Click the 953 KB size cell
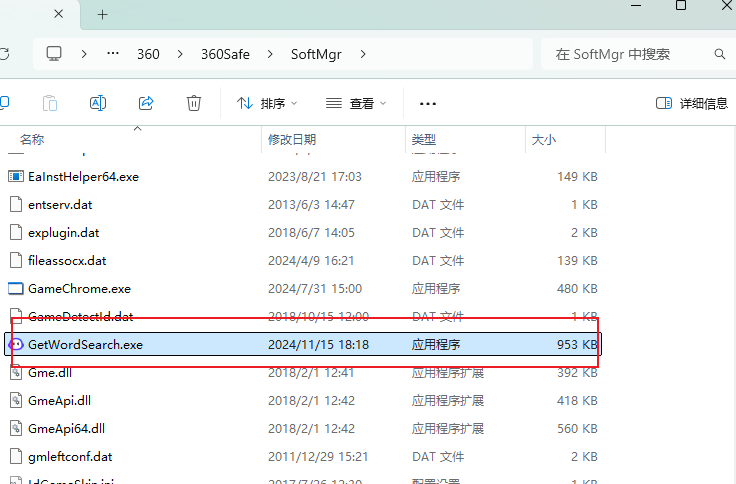This screenshot has width=736, height=484. [577, 345]
